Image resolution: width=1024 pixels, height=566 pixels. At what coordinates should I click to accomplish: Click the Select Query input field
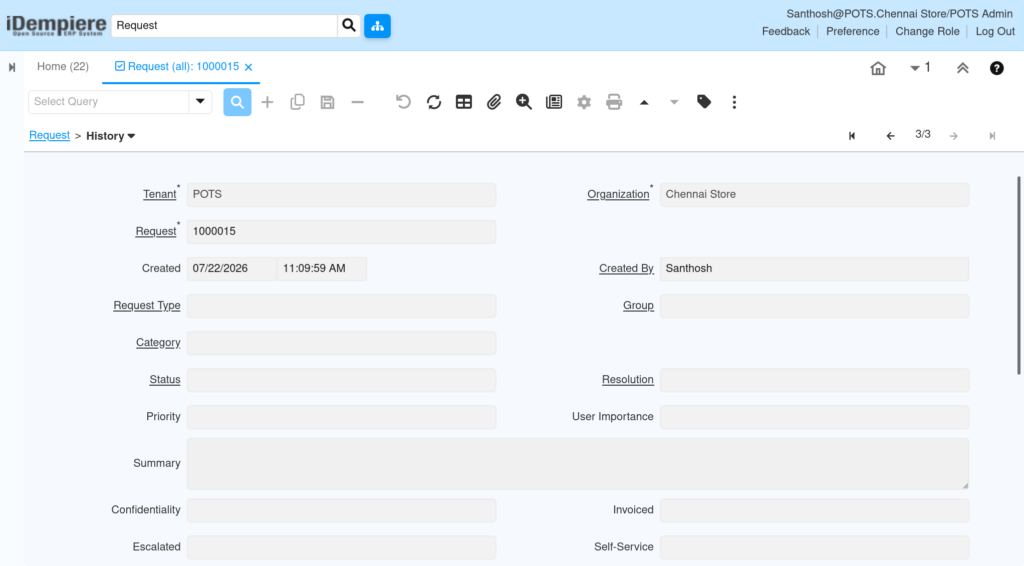coord(109,102)
